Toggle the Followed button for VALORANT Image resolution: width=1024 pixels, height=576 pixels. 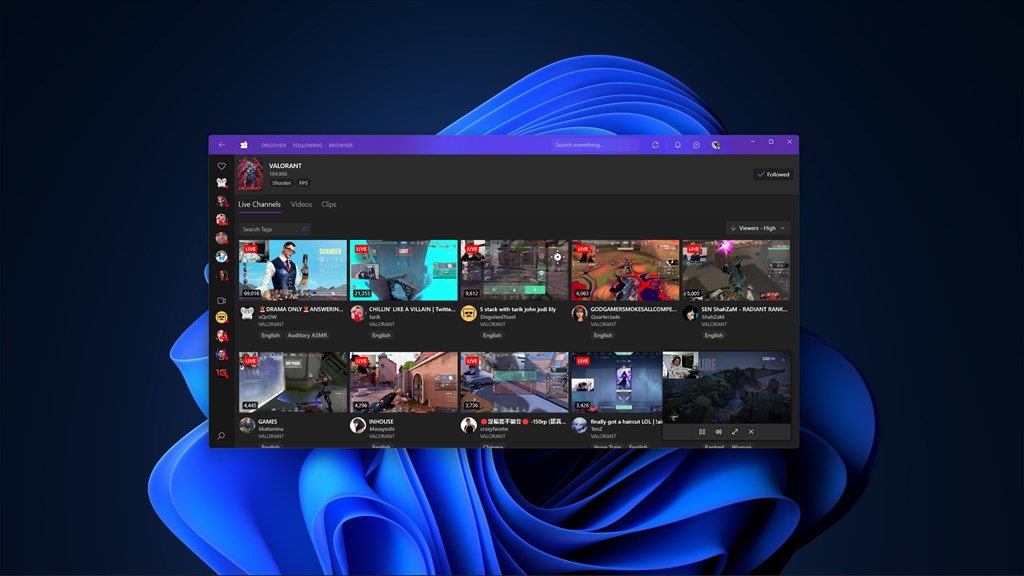point(773,174)
